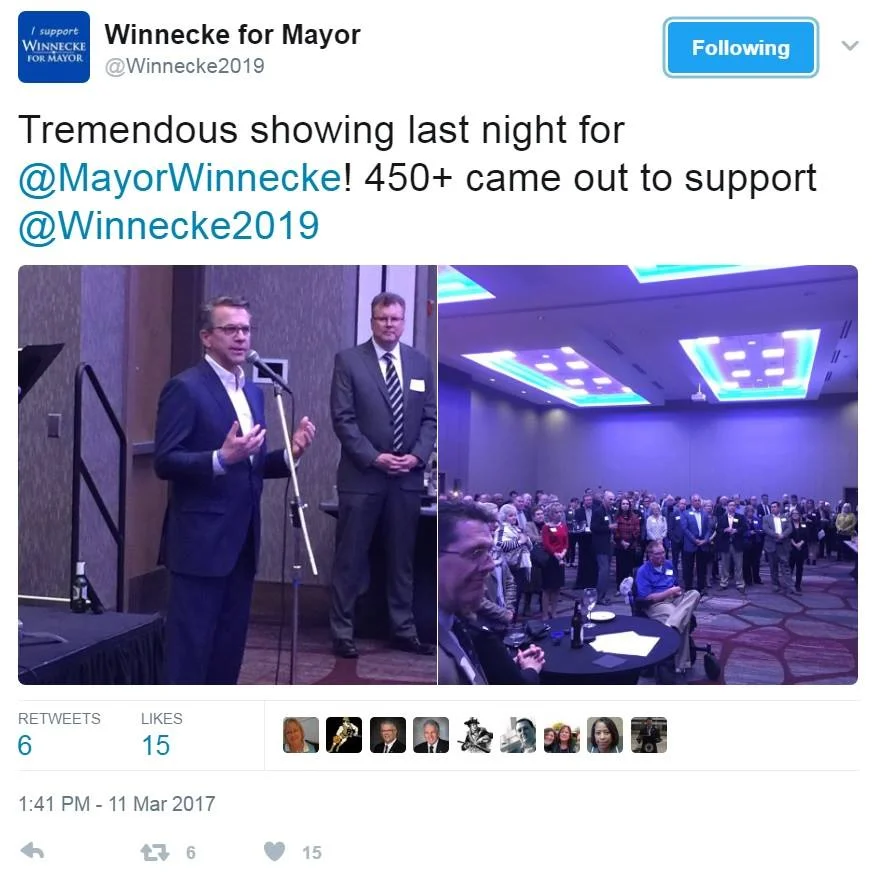Open the Winnecke for Mayor profile avatar
Screen dimensions: 891x890
[54, 47]
